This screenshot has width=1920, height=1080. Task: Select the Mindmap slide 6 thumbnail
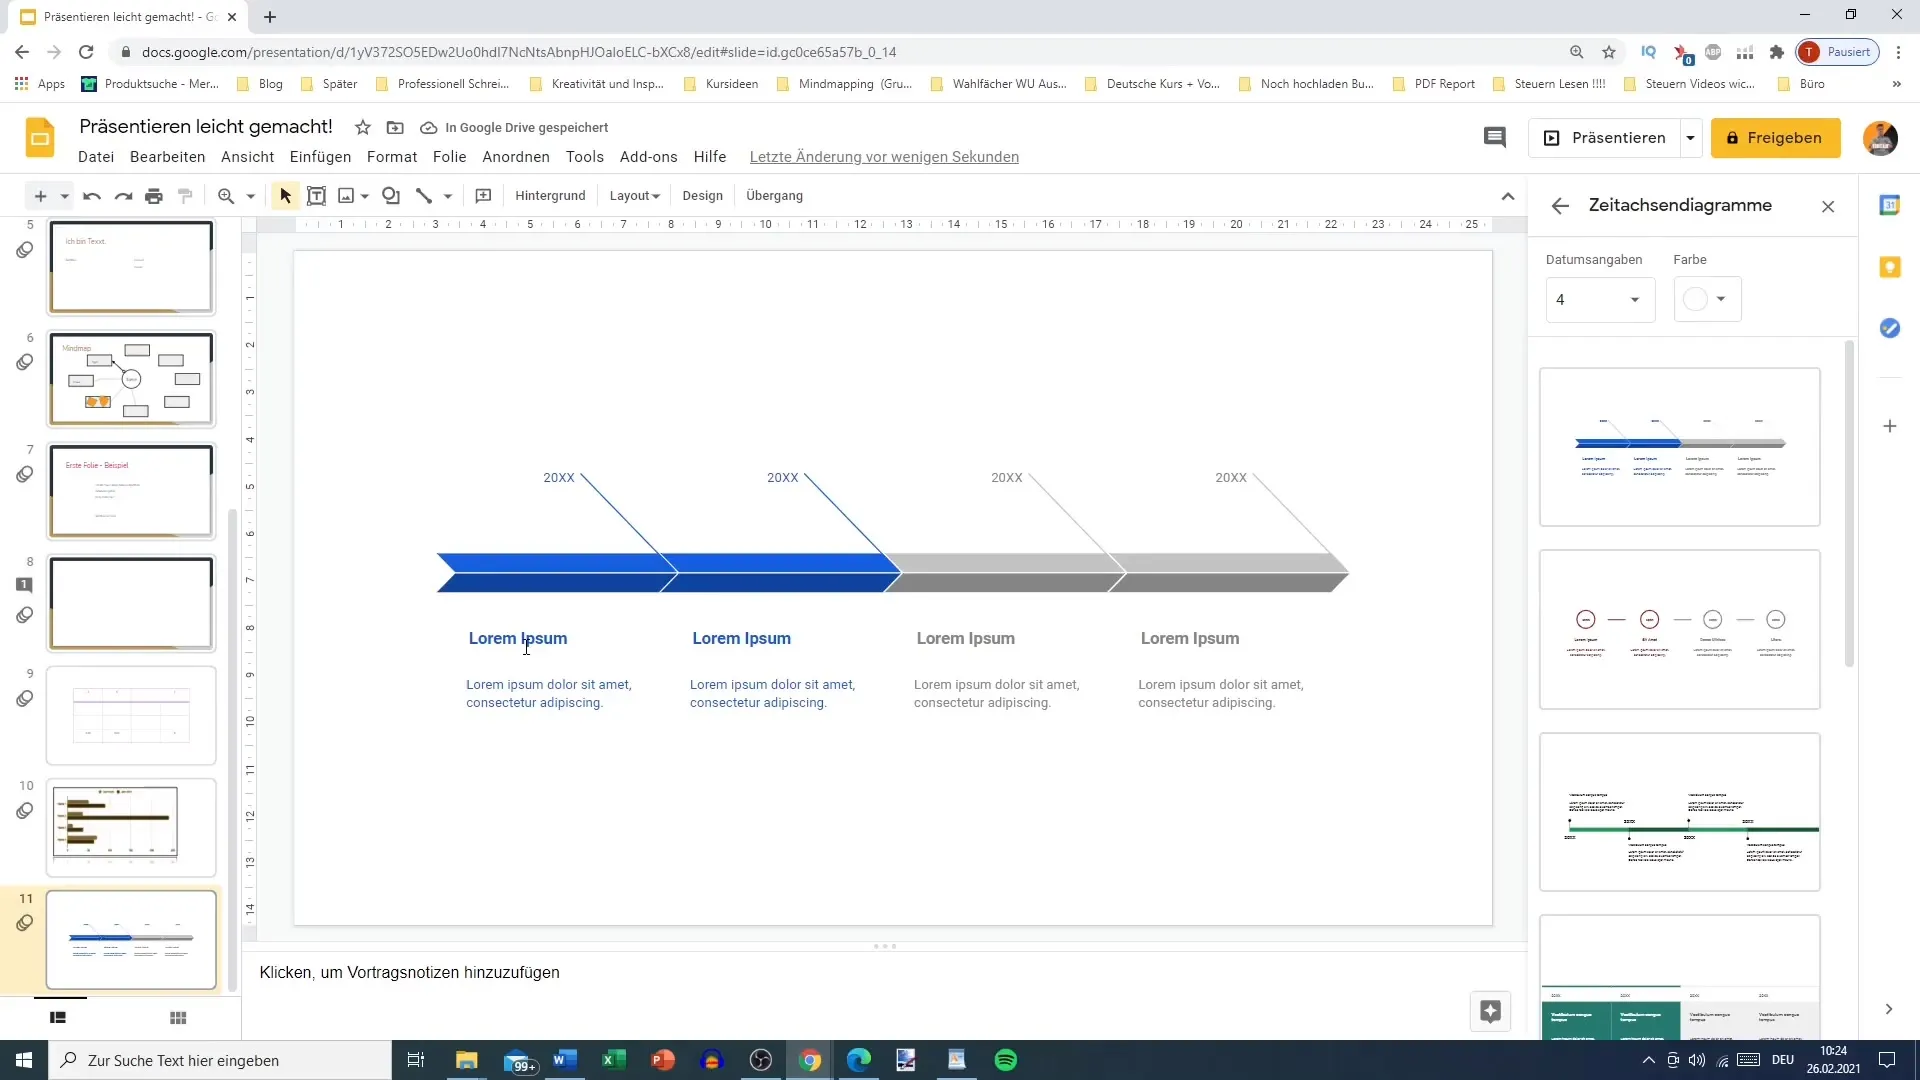pyautogui.click(x=131, y=379)
